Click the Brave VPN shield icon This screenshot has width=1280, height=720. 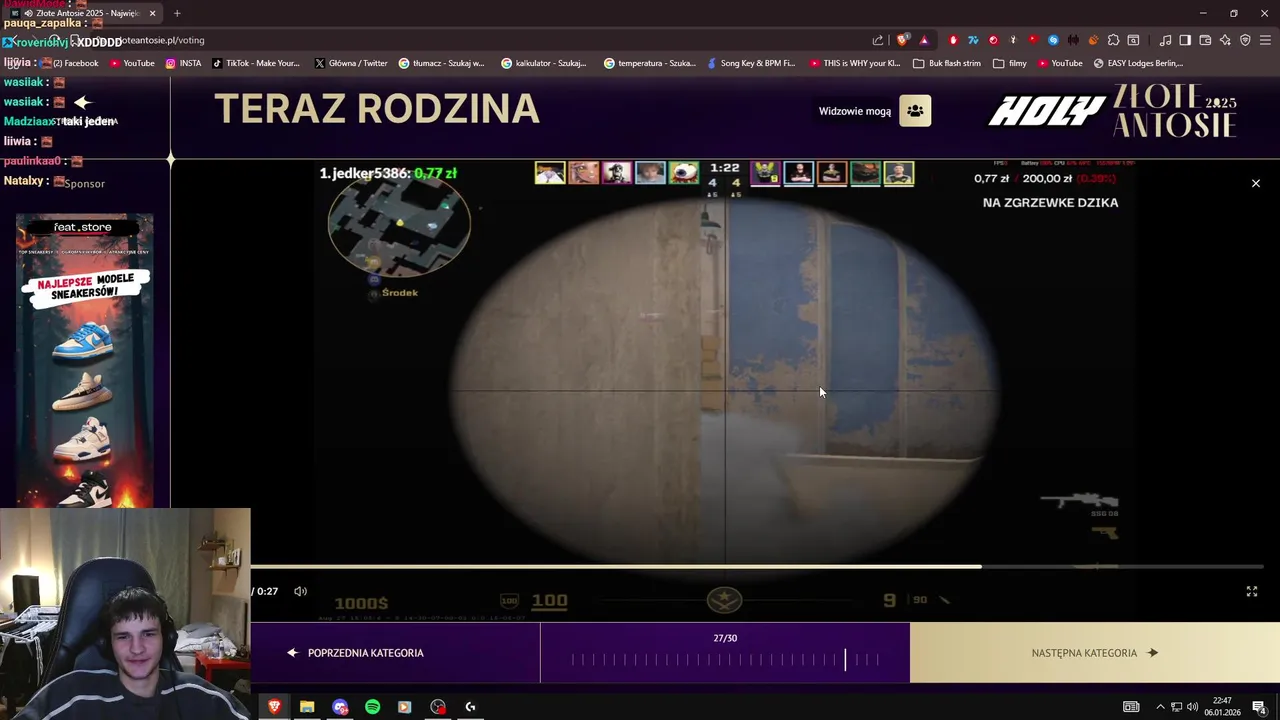click(x=1245, y=40)
